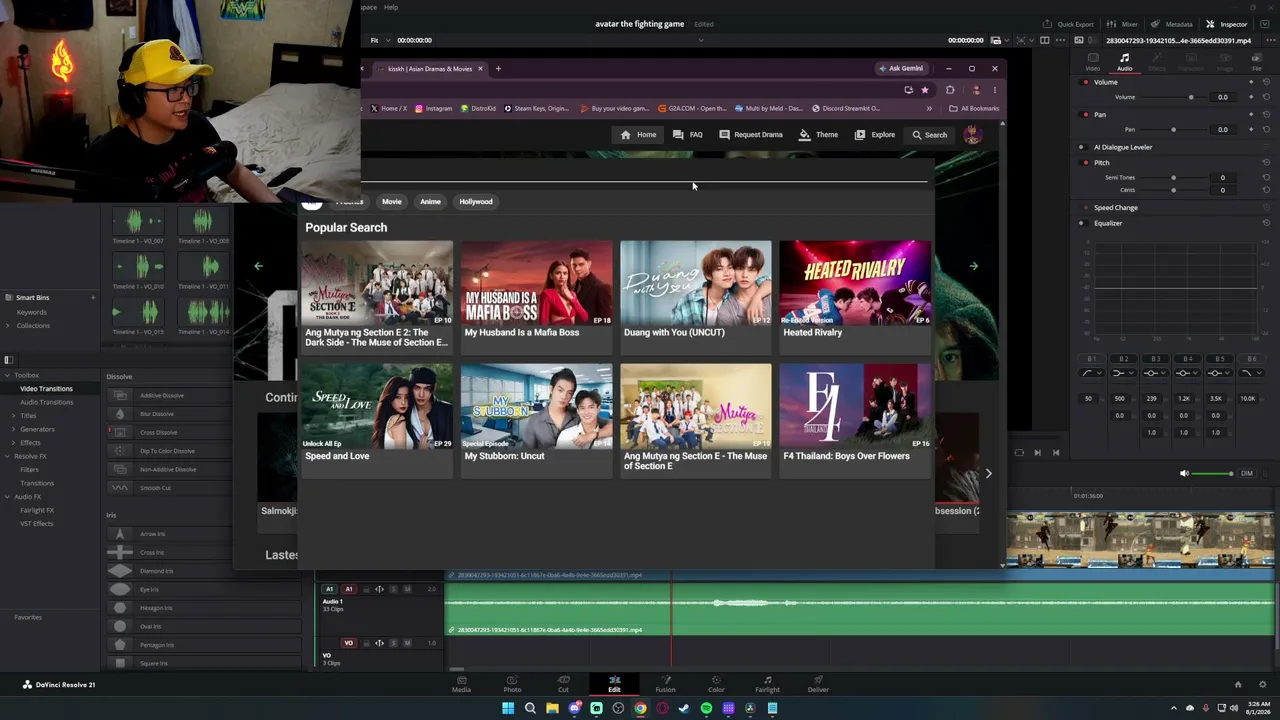This screenshot has height=720, width=1280.
Task: Enable the Equalizer switch
Action: point(1081,223)
